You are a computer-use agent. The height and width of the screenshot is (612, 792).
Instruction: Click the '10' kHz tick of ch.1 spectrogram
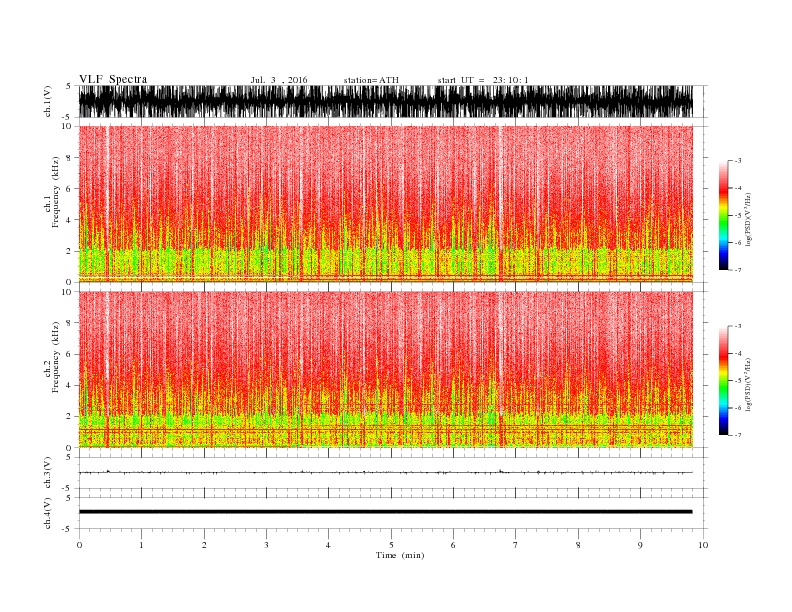click(x=67, y=126)
